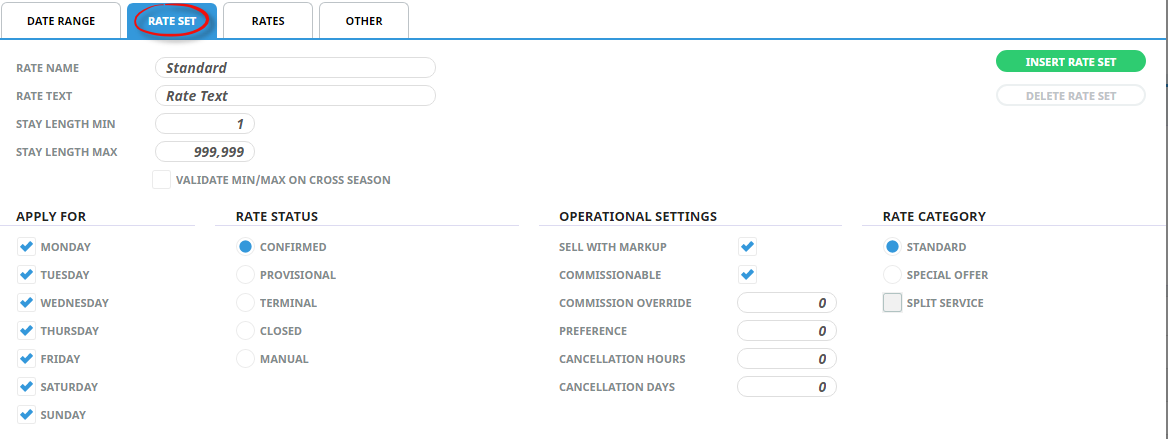Set rate status to Manual
Screen dimensions: 1168x439
coord(245,359)
